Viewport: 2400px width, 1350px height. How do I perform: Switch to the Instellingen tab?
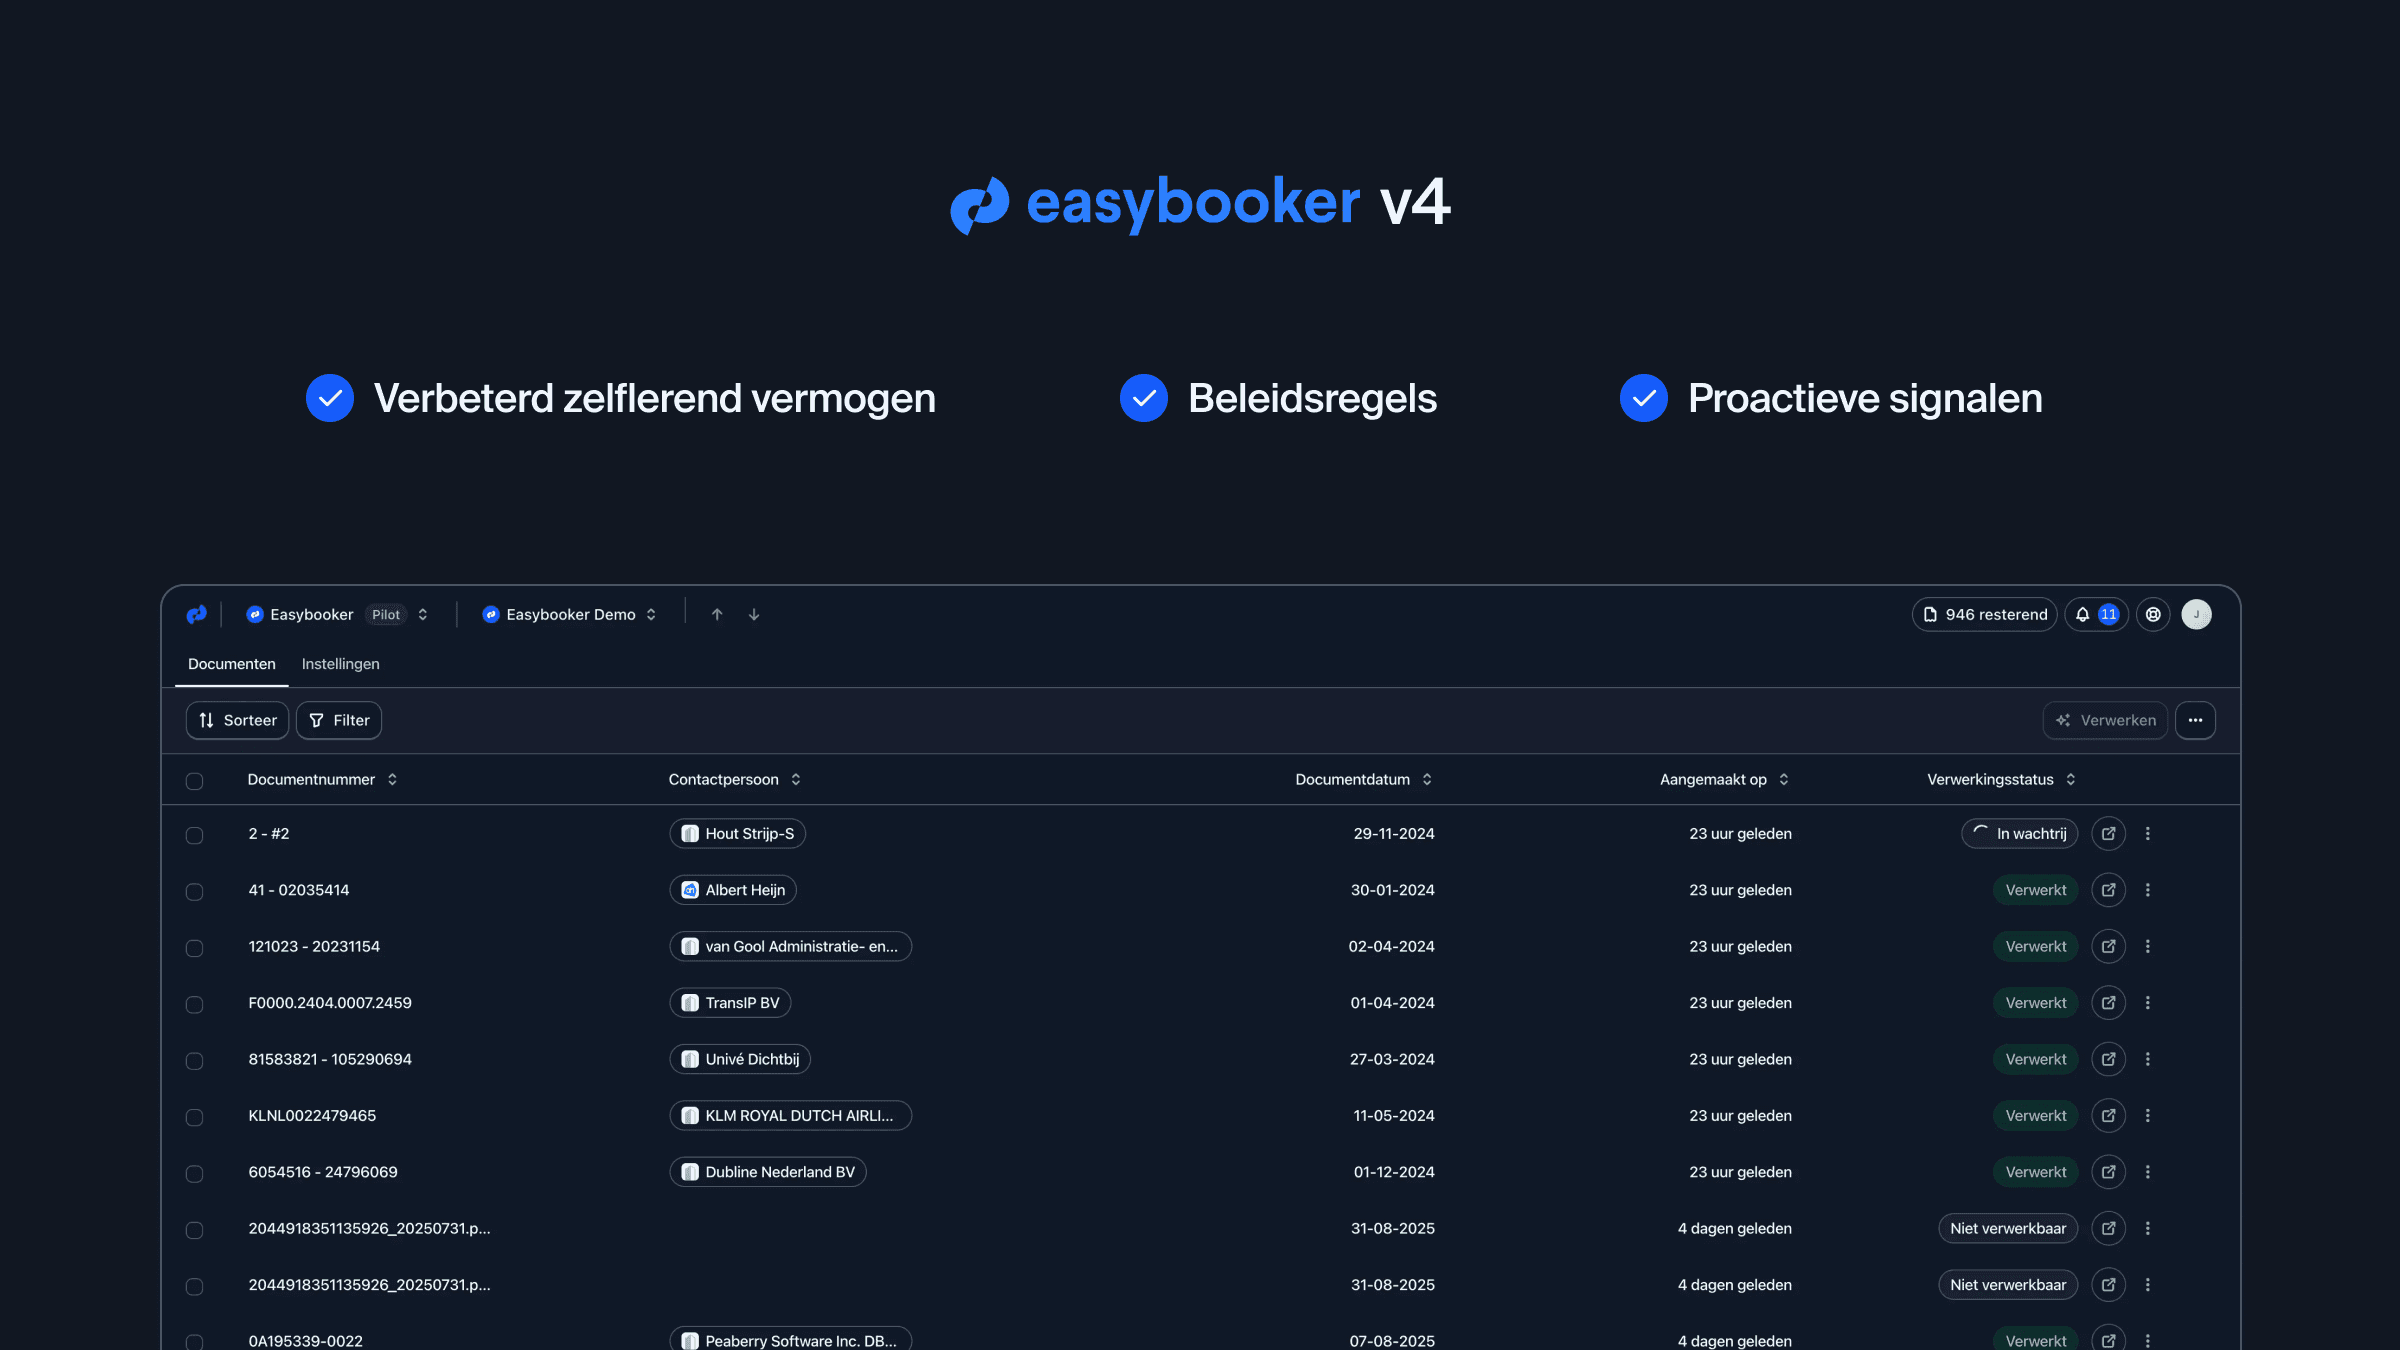[x=340, y=663]
